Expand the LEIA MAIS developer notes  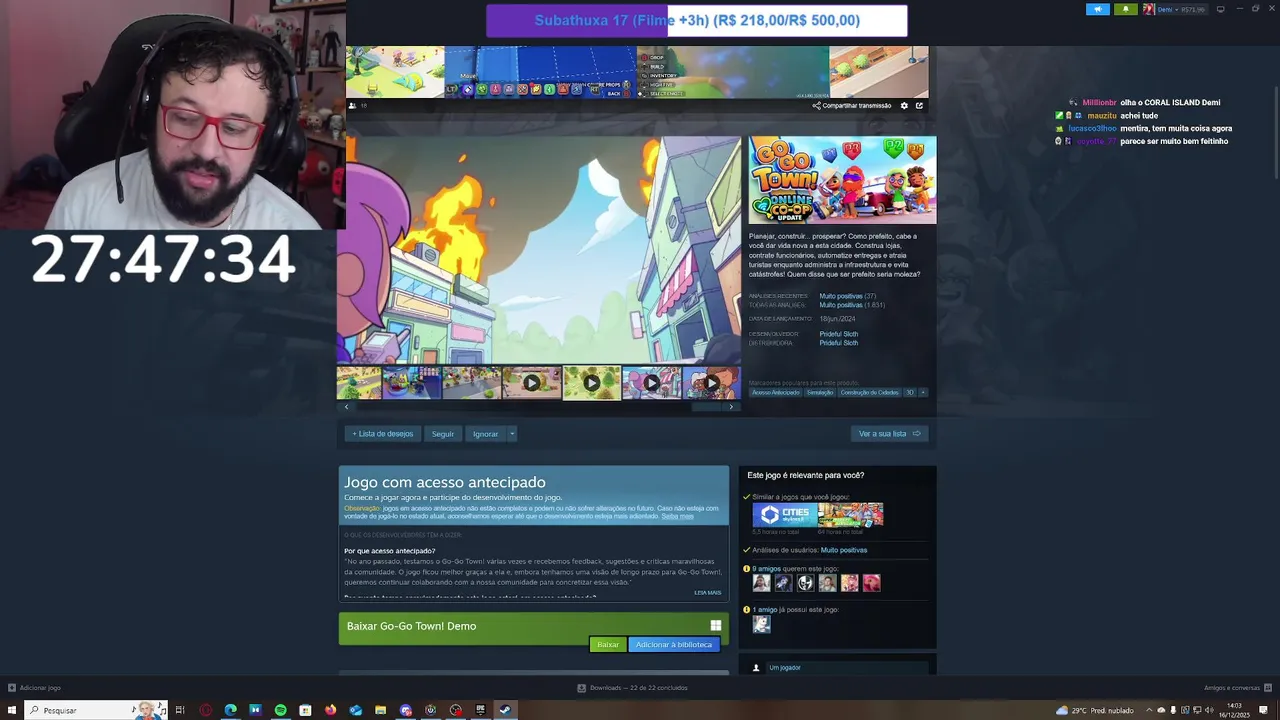pyautogui.click(x=707, y=592)
